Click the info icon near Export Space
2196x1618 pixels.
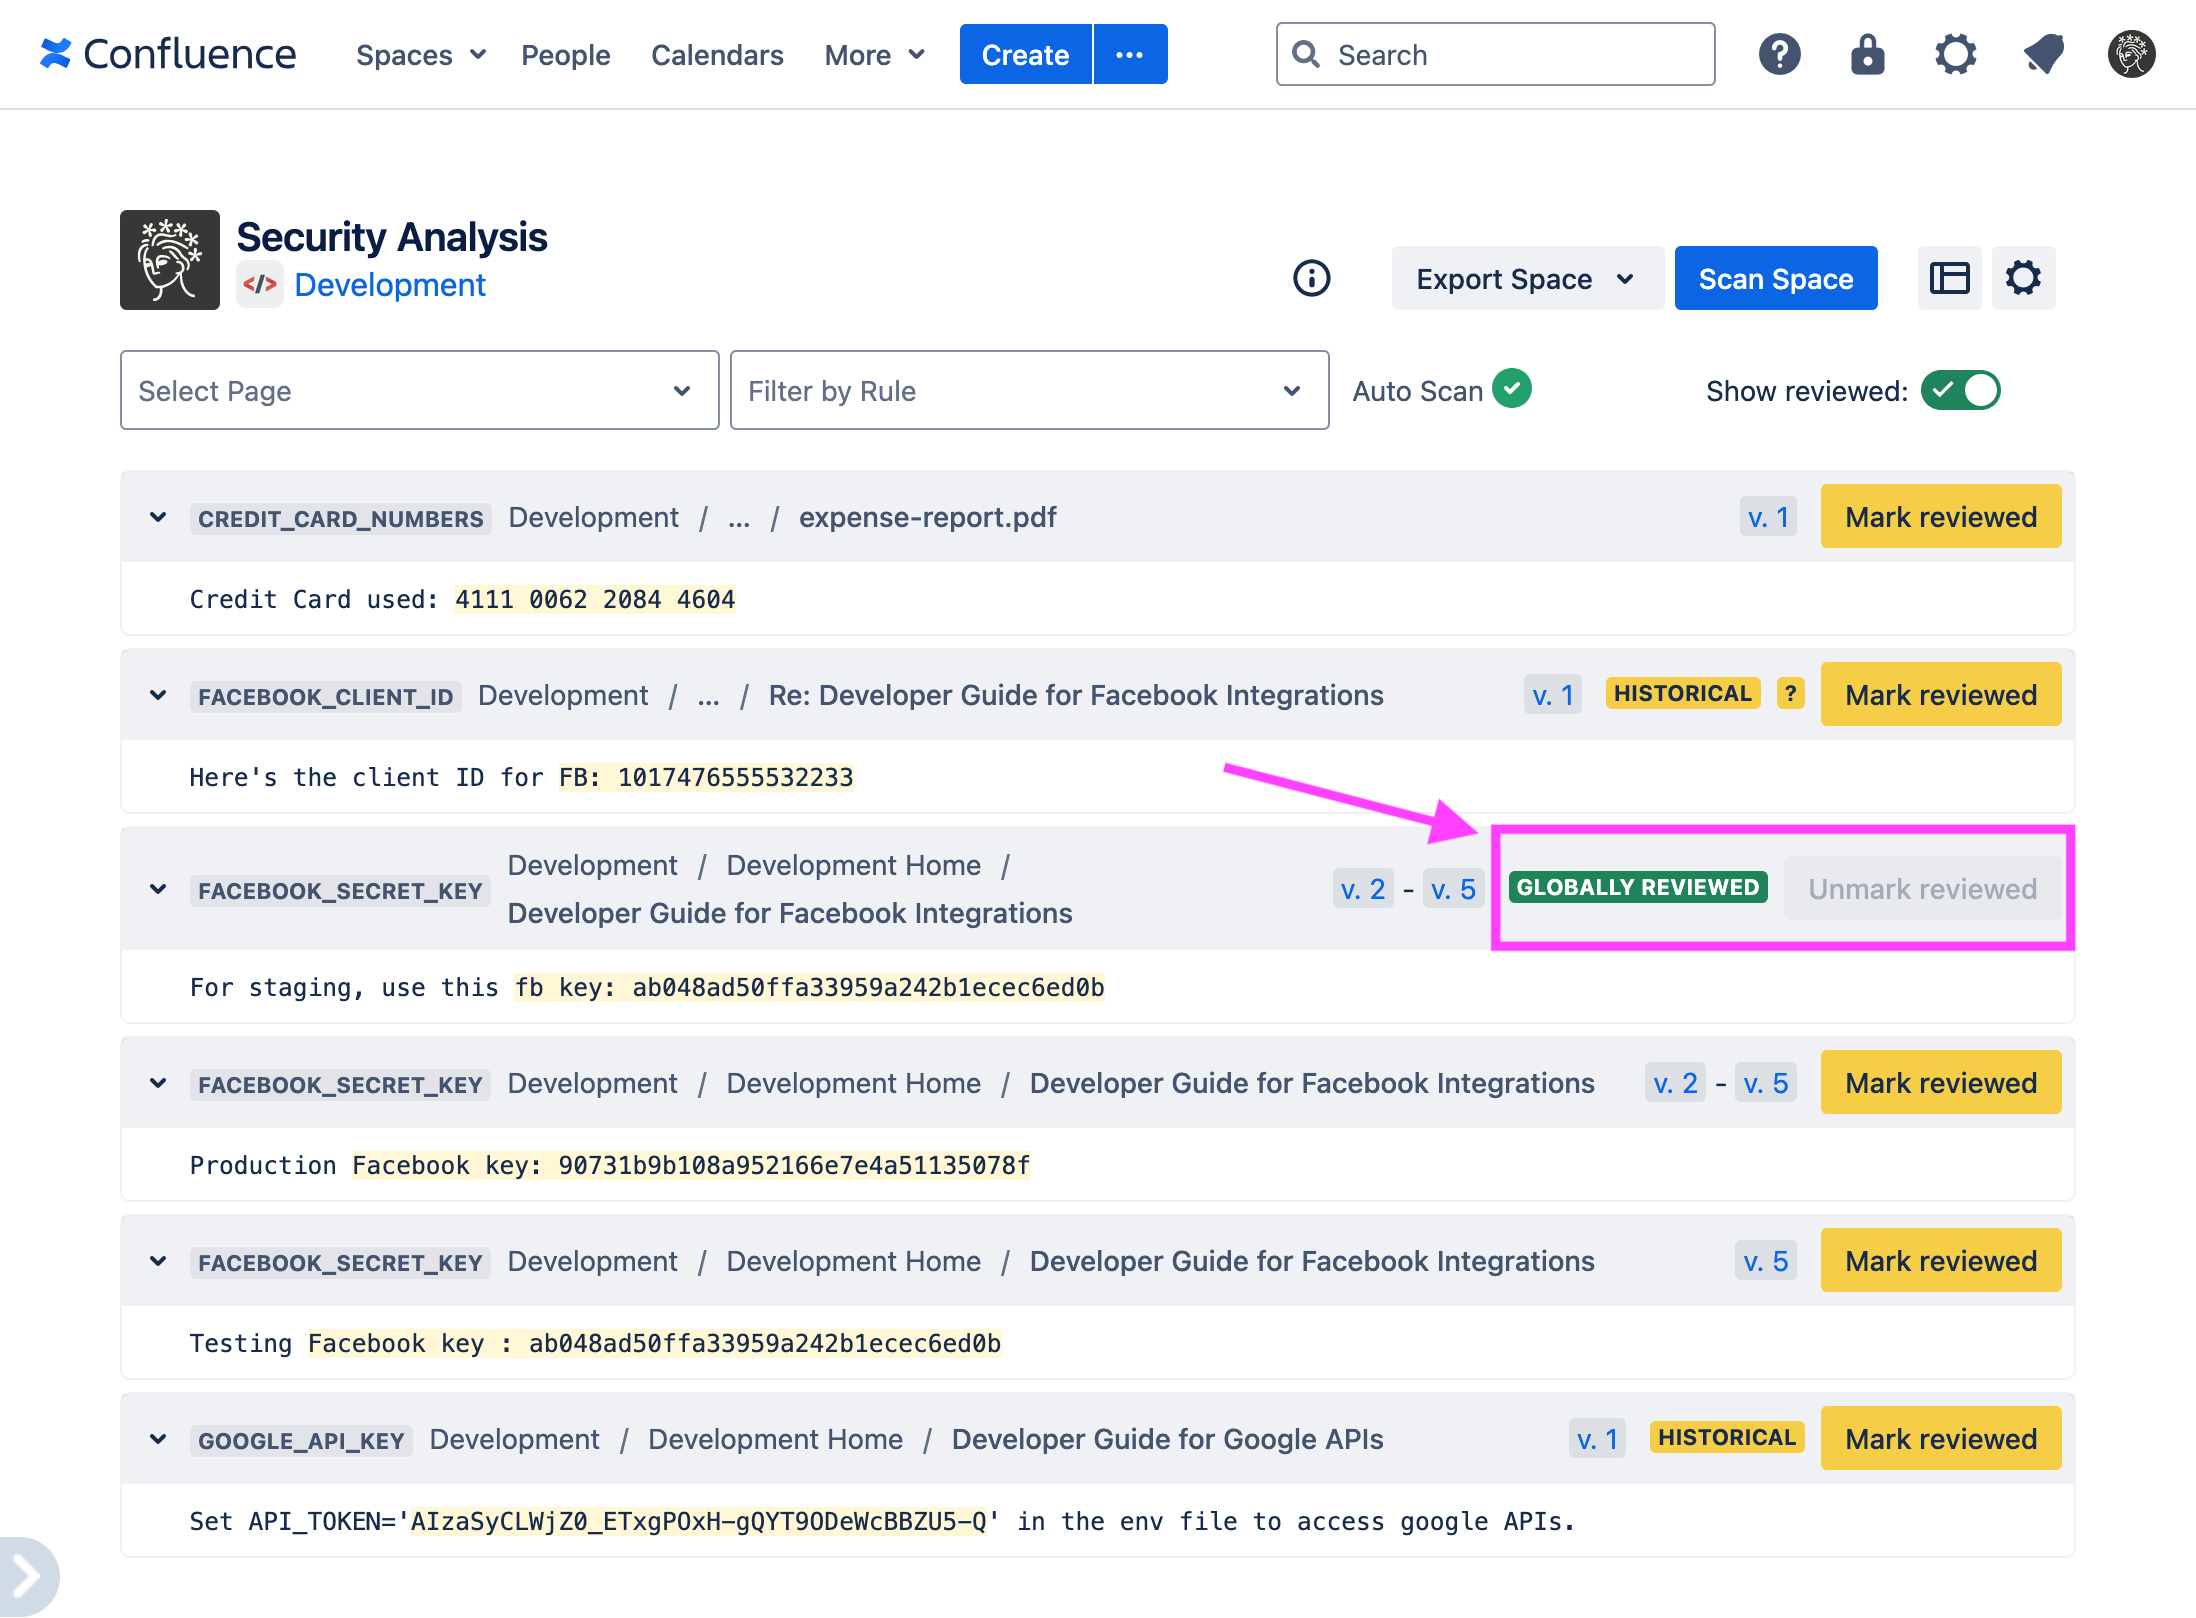coord(1311,278)
